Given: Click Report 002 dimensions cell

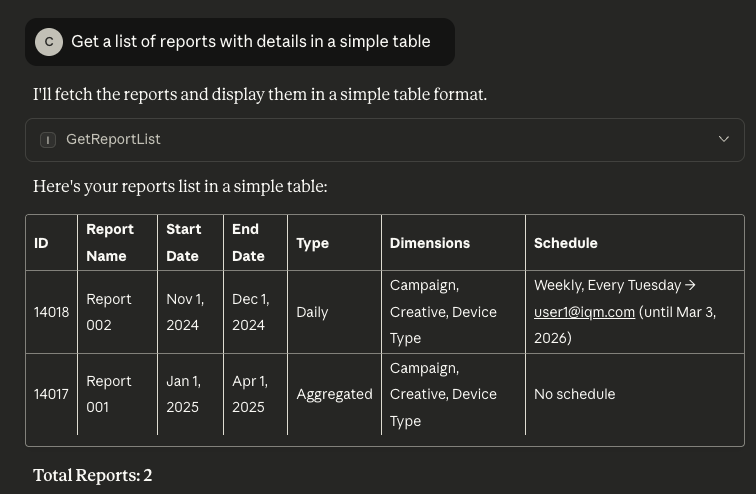Looking at the screenshot, I should [x=453, y=312].
